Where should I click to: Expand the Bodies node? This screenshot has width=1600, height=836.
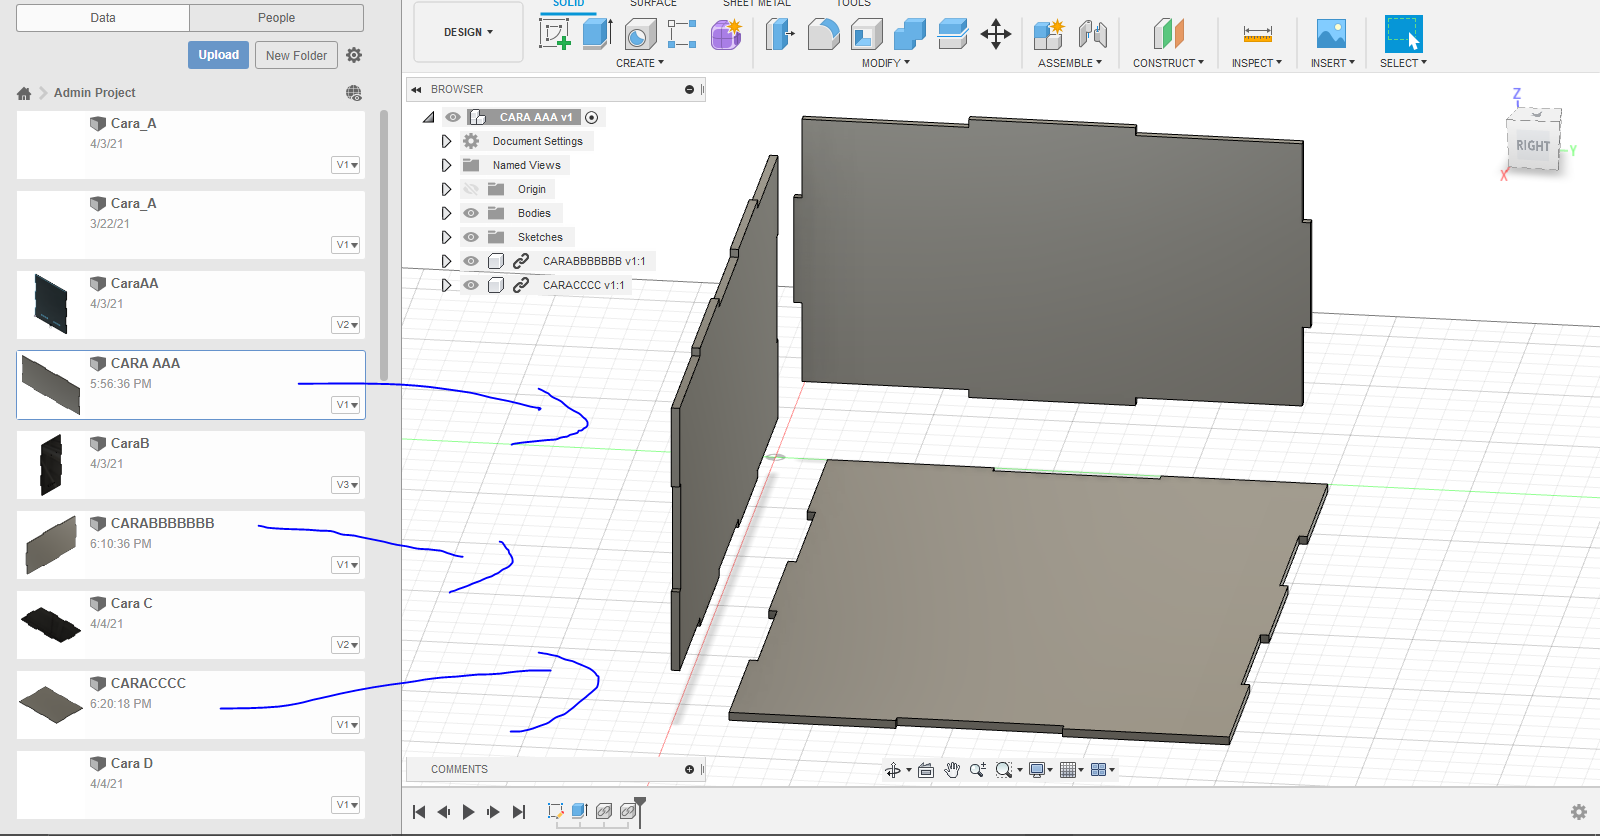click(446, 213)
